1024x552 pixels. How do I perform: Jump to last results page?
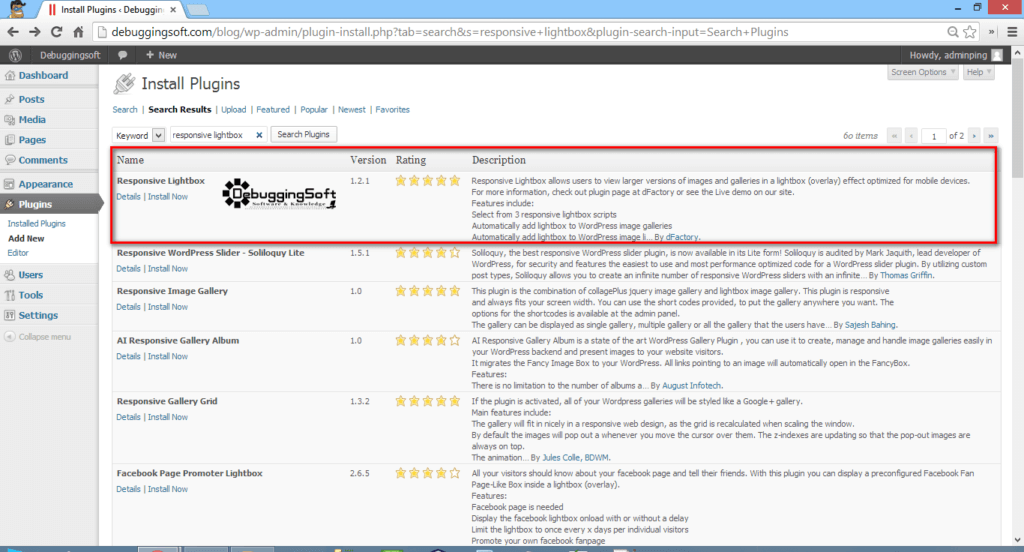(x=991, y=136)
